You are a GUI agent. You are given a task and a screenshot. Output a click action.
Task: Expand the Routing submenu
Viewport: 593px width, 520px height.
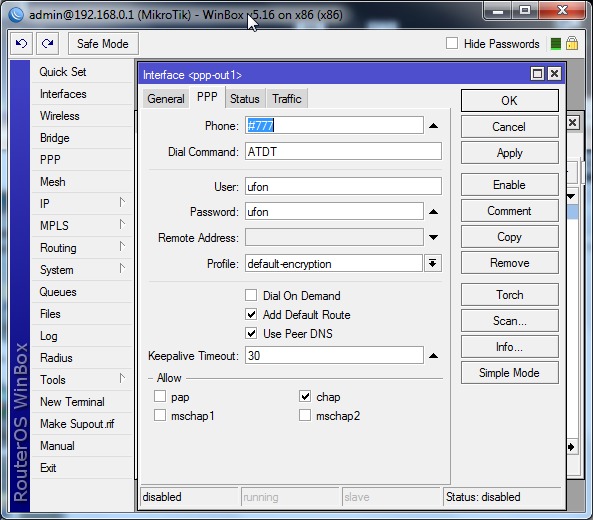coord(122,247)
